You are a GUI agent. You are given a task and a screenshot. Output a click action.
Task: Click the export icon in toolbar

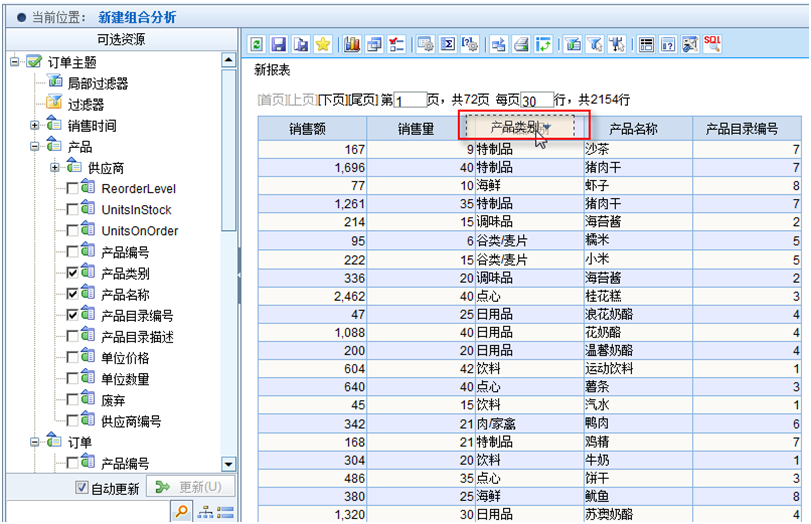click(x=499, y=44)
